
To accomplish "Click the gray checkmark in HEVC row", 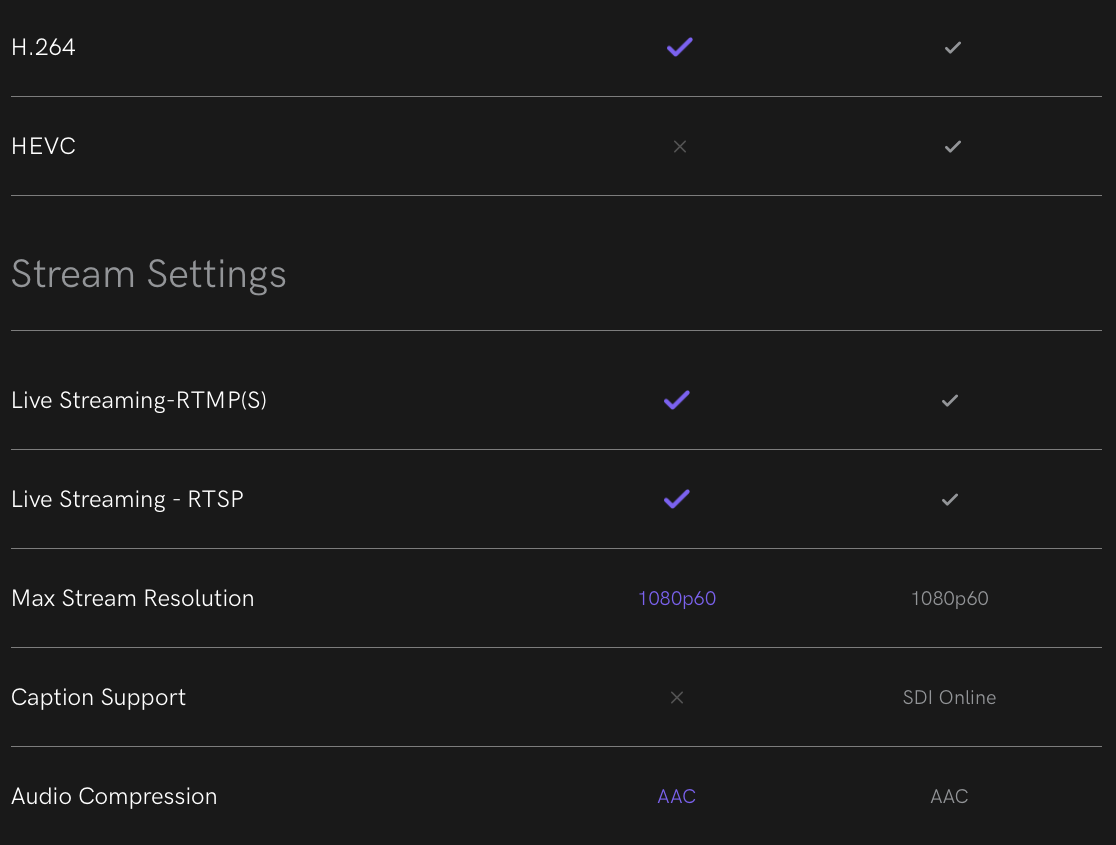I will point(952,147).
